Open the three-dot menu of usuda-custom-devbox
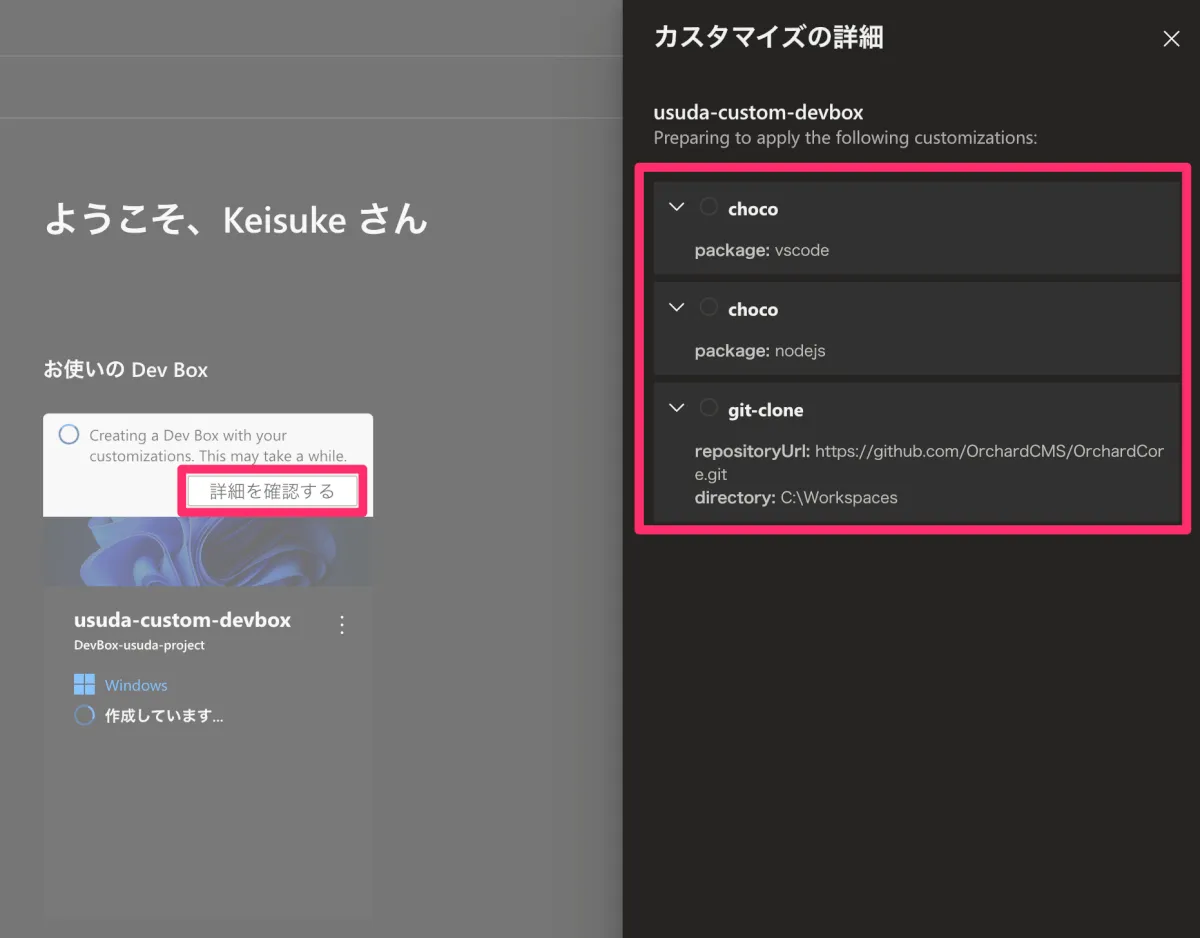1200x938 pixels. click(342, 625)
